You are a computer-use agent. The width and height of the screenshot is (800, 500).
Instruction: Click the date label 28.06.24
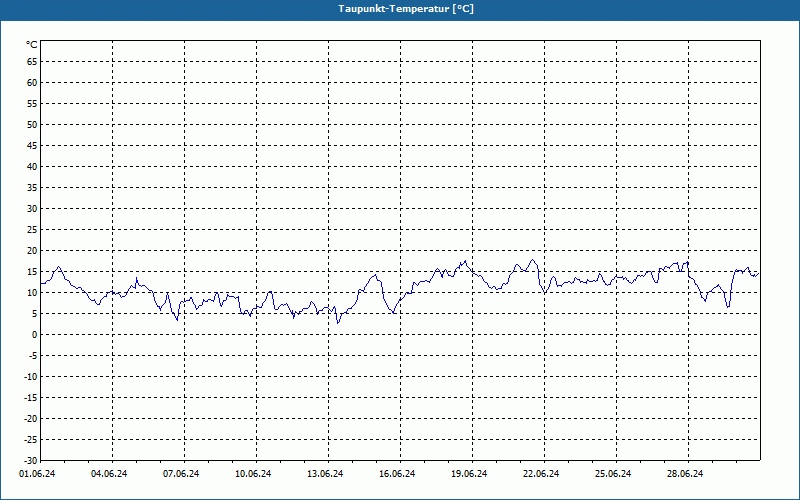[685, 474]
